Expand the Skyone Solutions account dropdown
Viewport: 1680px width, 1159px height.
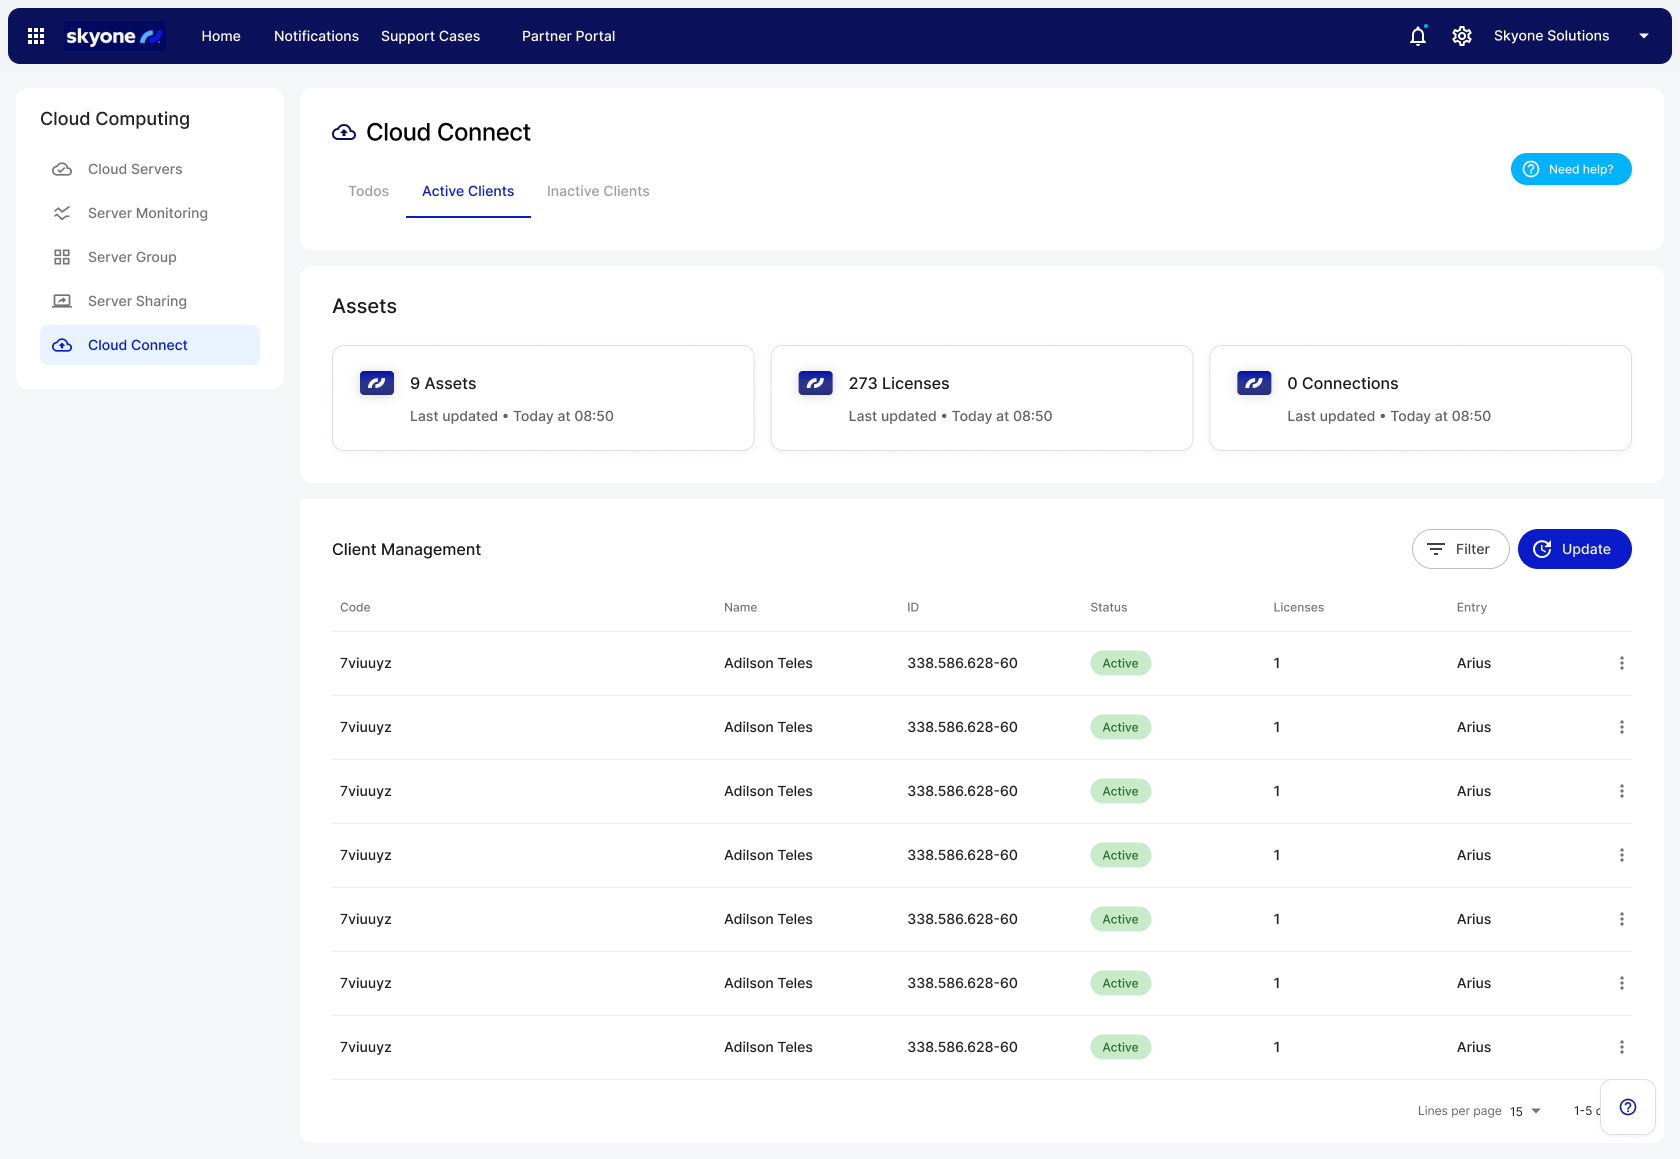[x=1643, y=36]
